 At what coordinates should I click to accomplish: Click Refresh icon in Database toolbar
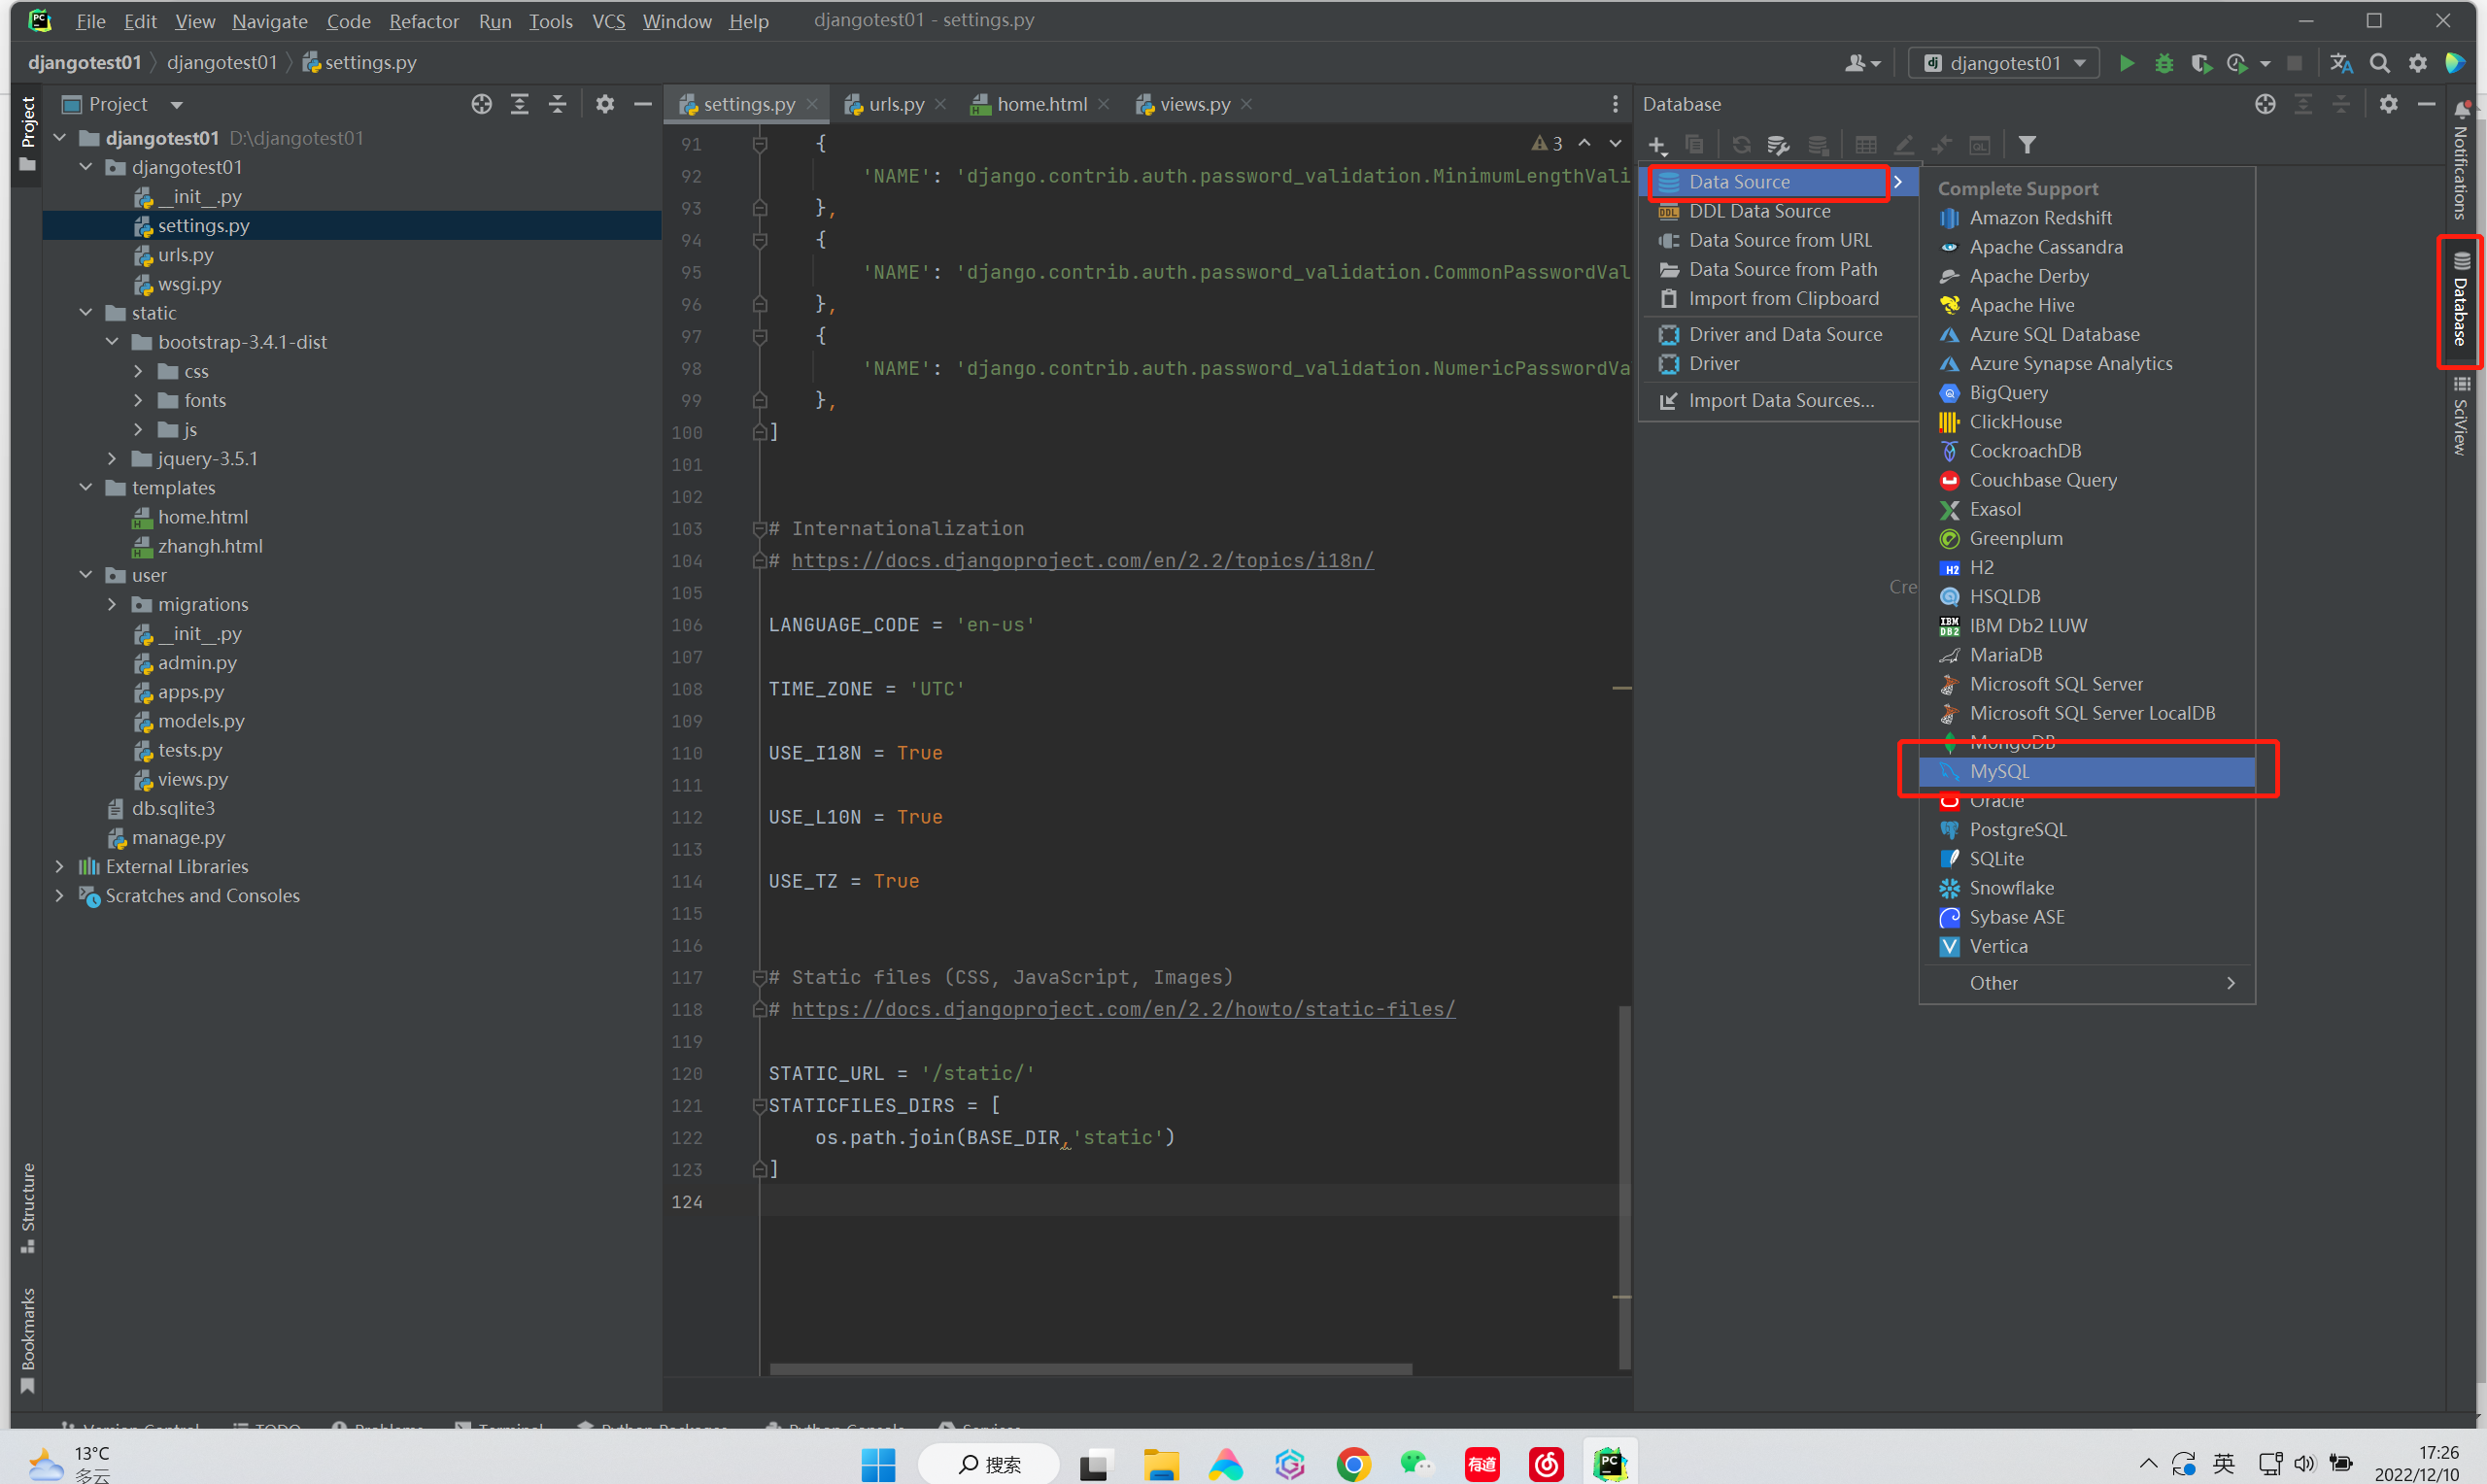point(1741,145)
